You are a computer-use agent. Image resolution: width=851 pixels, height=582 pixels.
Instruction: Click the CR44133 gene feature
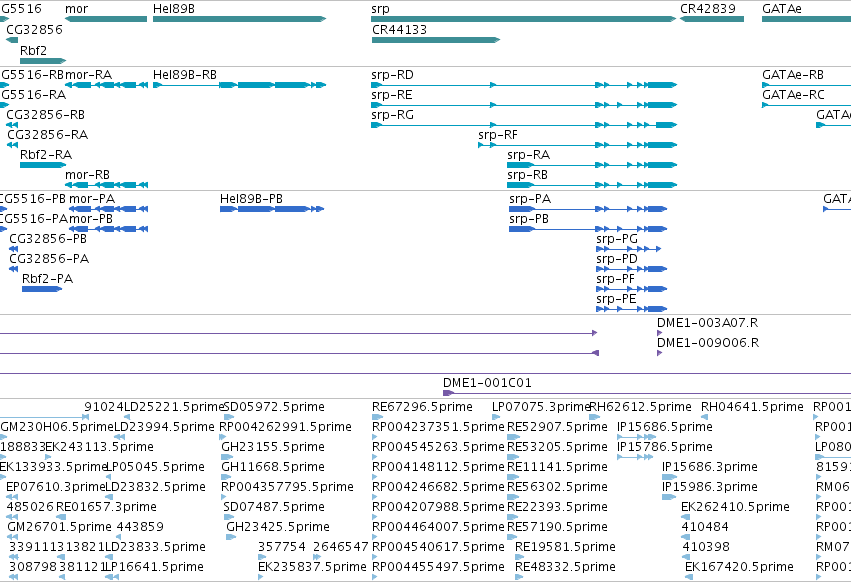click(x=436, y=40)
